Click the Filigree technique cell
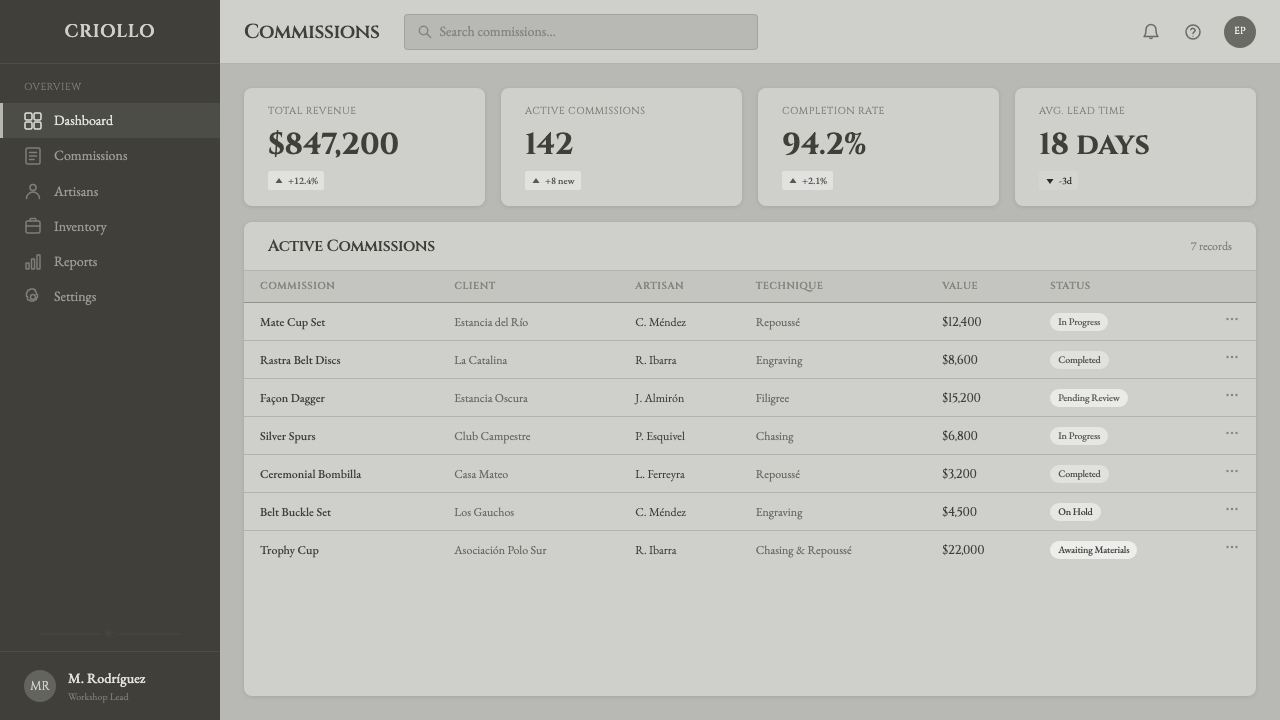Screen dimensions: 1280x720 click(772, 398)
